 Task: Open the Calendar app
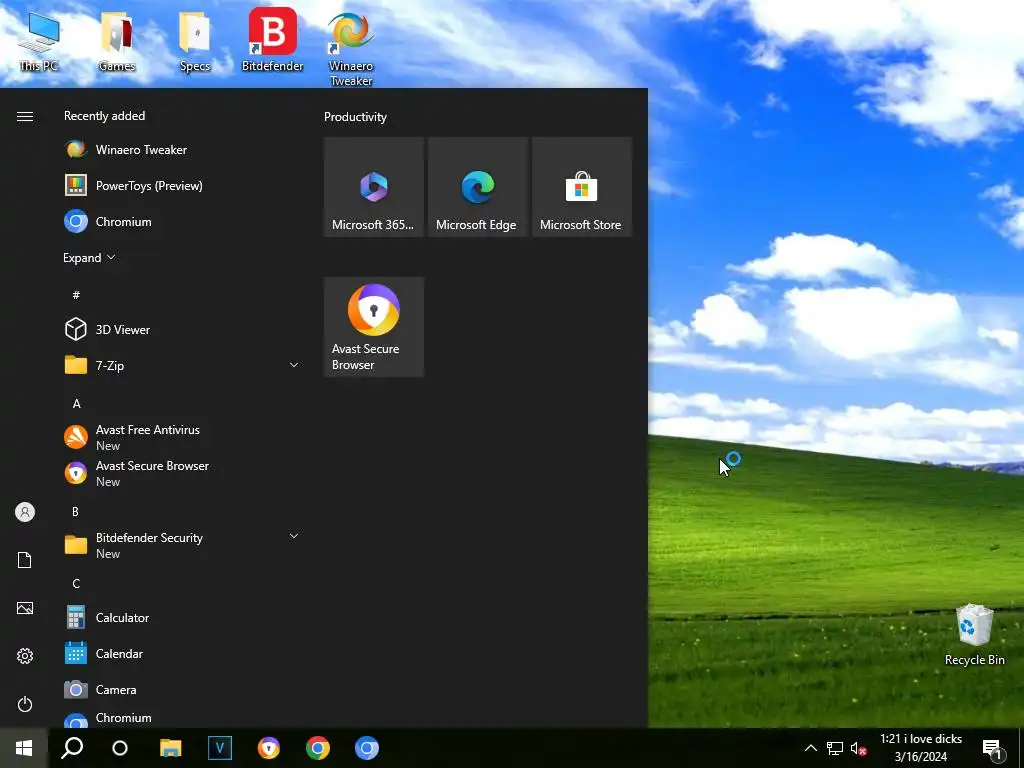(x=182, y=653)
